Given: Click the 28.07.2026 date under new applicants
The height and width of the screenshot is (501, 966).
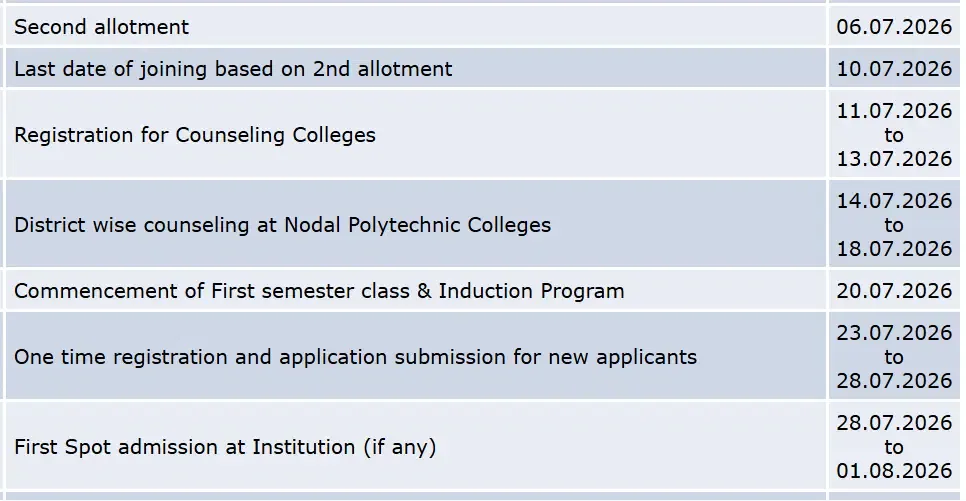Looking at the screenshot, I should click(x=894, y=381).
